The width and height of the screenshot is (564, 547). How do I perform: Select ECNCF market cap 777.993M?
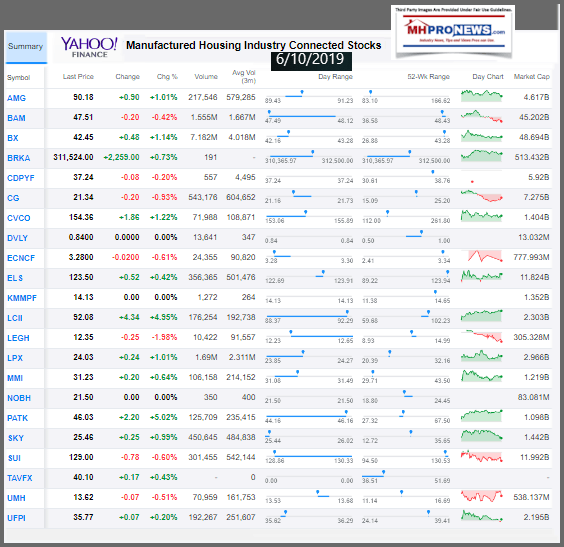(x=531, y=257)
